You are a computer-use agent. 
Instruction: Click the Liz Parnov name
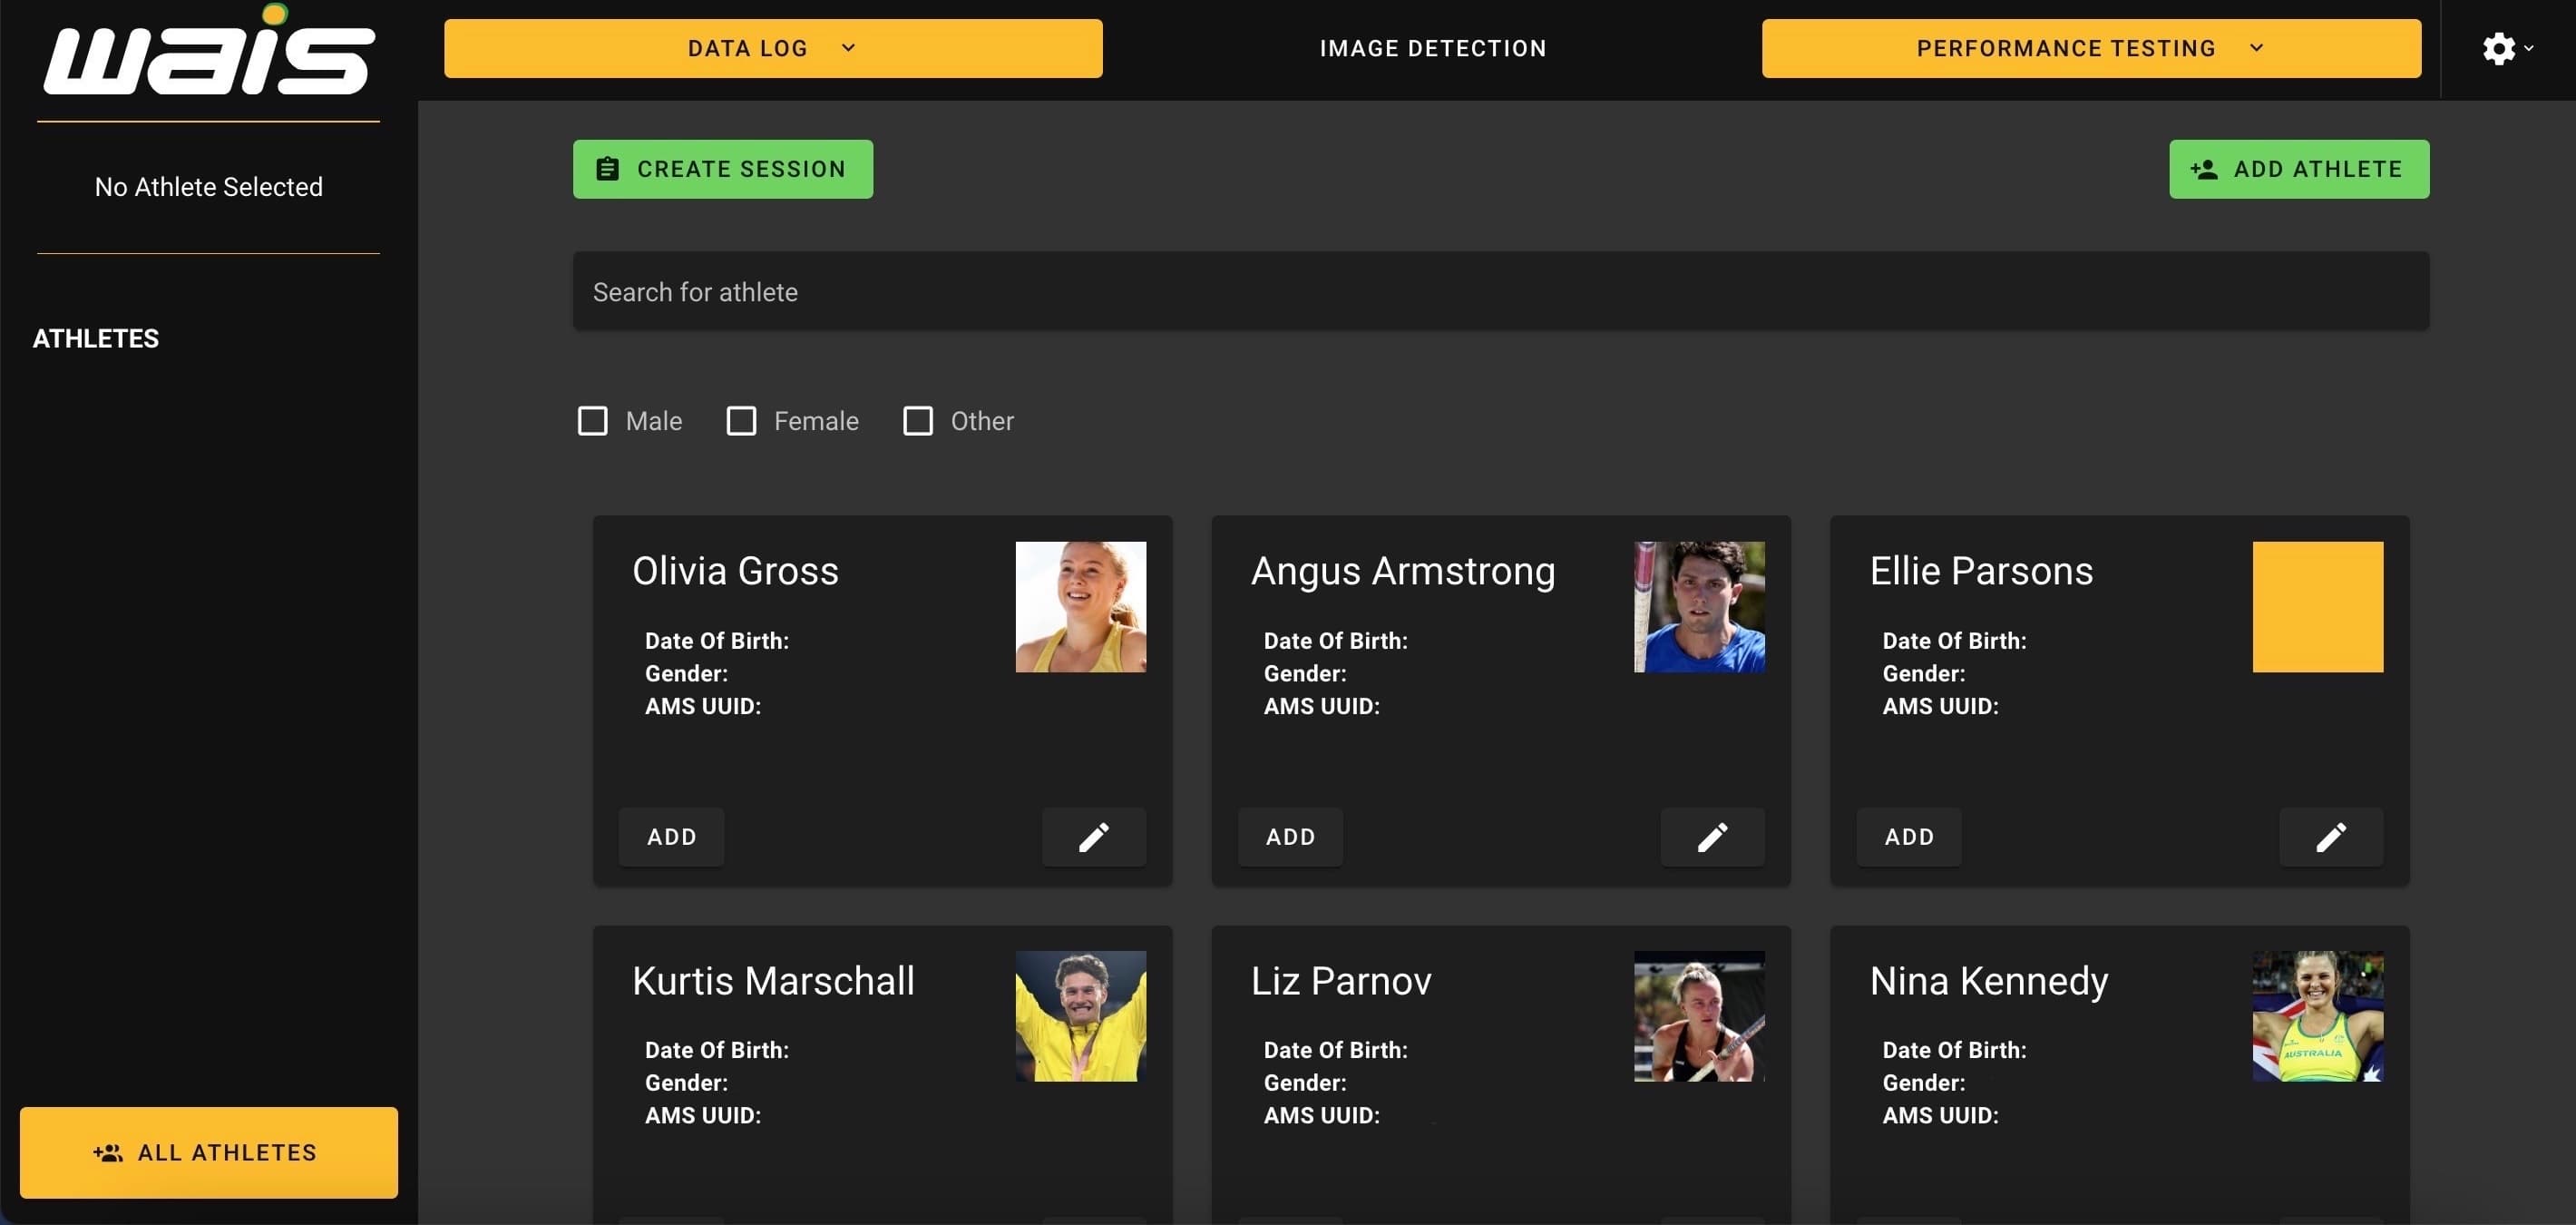[1341, 981]
